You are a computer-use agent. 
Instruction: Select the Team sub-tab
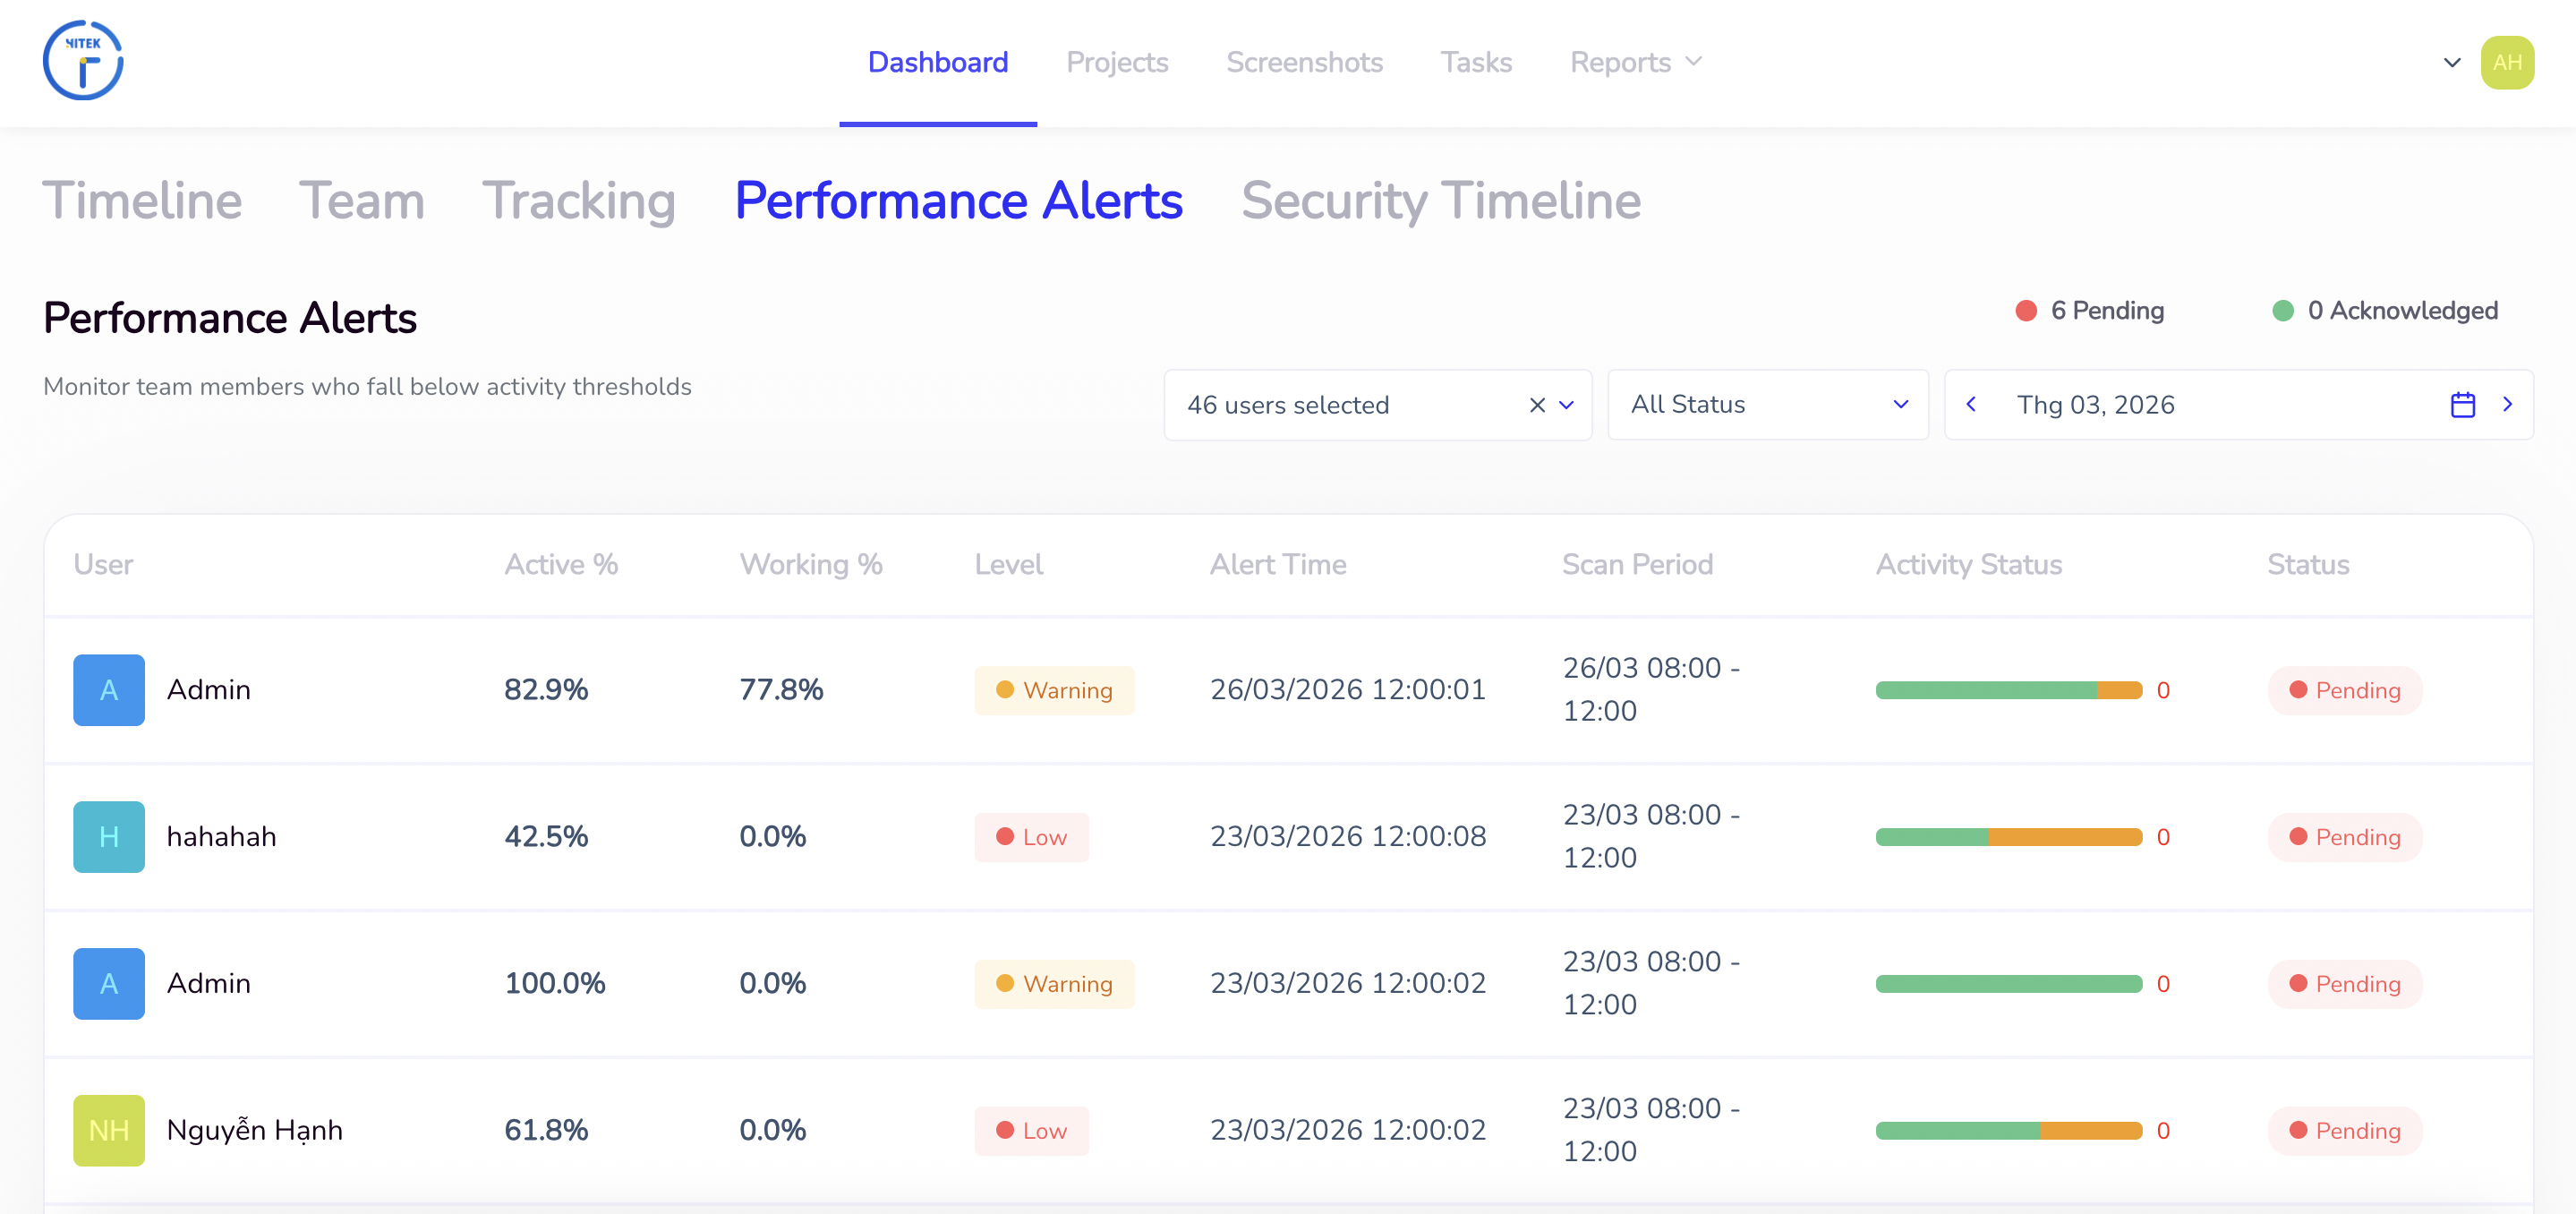362,201
